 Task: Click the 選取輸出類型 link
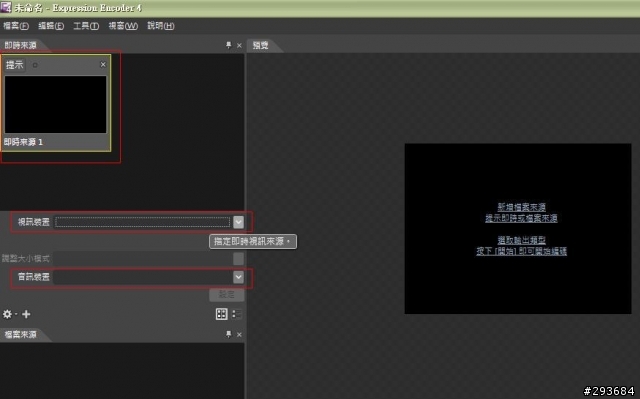521,240
